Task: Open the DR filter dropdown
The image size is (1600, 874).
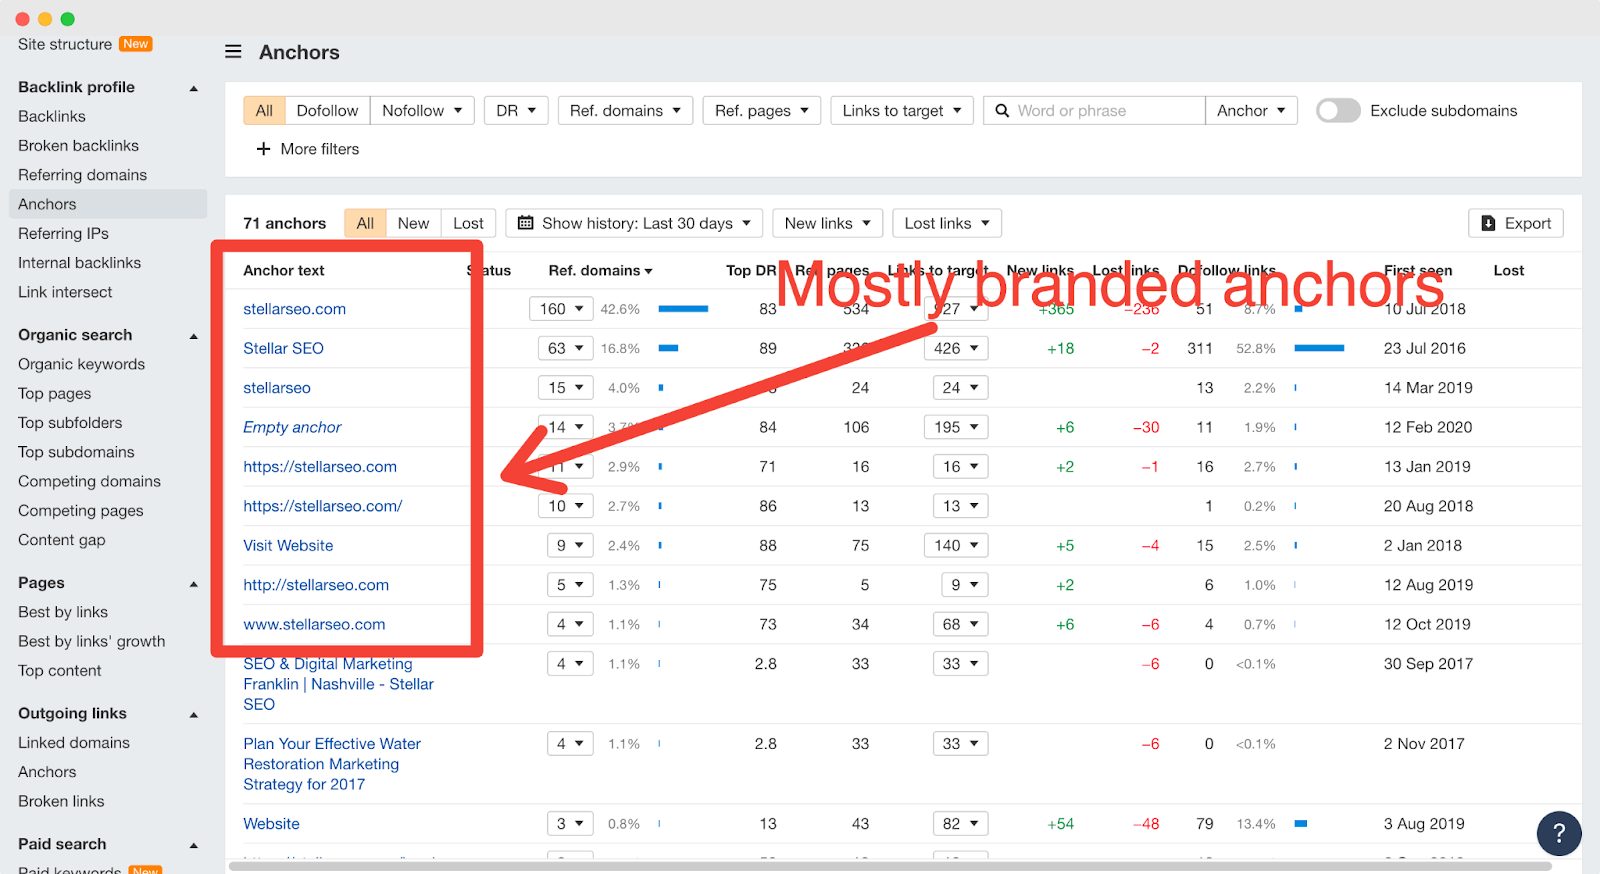Action: coord(516,111)
